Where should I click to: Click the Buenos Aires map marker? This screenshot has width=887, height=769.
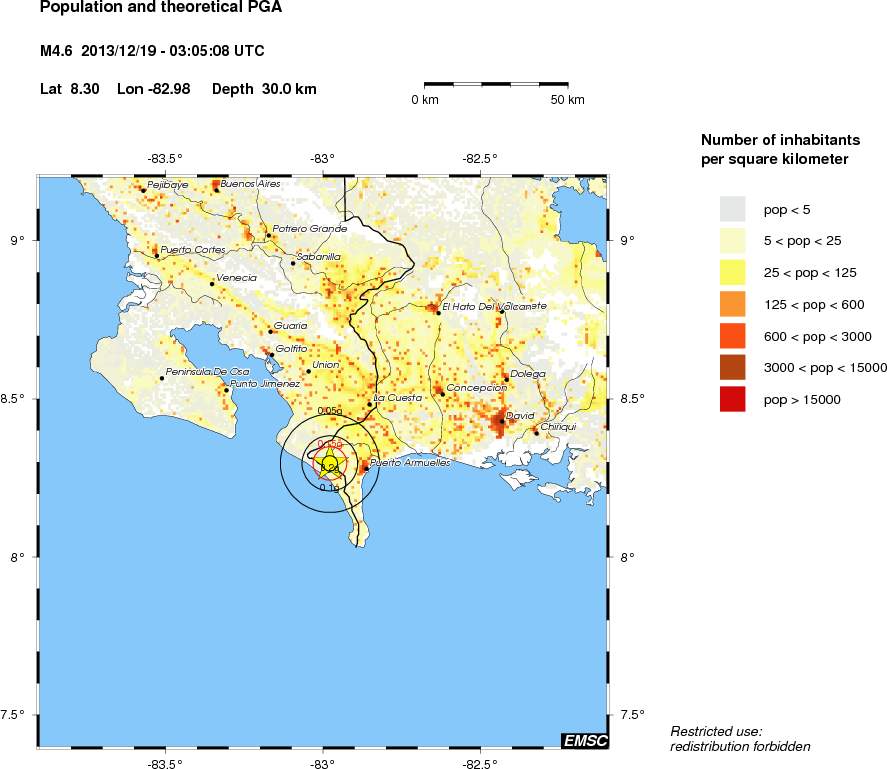click(x=216, y=189)
